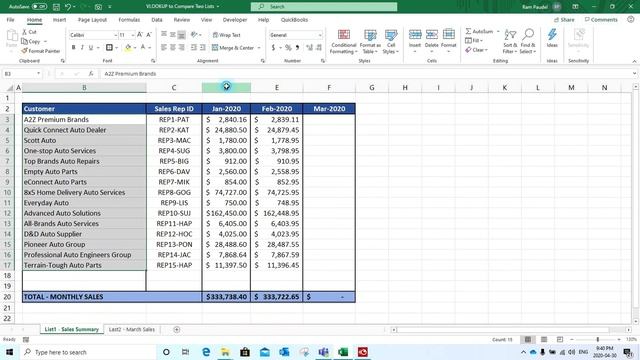The height and width of the screenshot is (360, 640).
Task: Click the Copy command
Action: coord(31,41)
